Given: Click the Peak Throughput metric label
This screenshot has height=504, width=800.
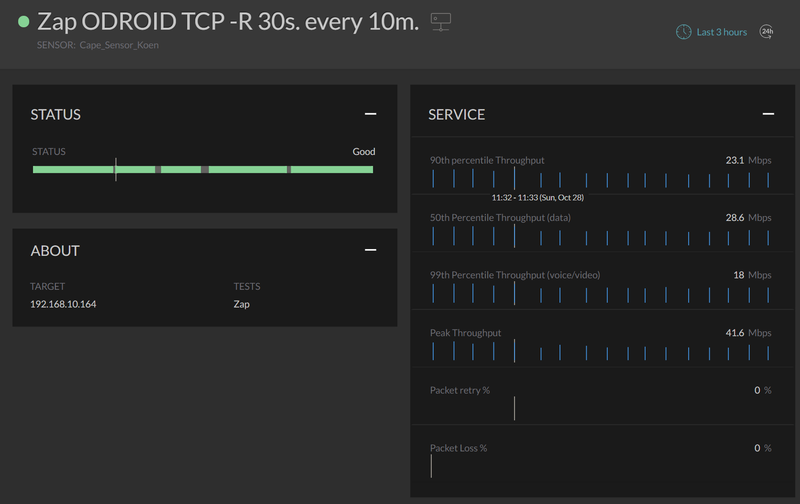Looking at the screenshot, I should 465,333.
